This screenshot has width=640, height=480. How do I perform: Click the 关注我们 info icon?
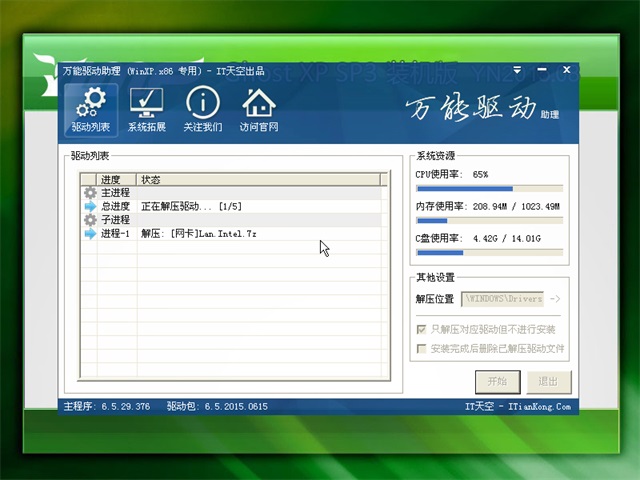[x=202, y=104]
